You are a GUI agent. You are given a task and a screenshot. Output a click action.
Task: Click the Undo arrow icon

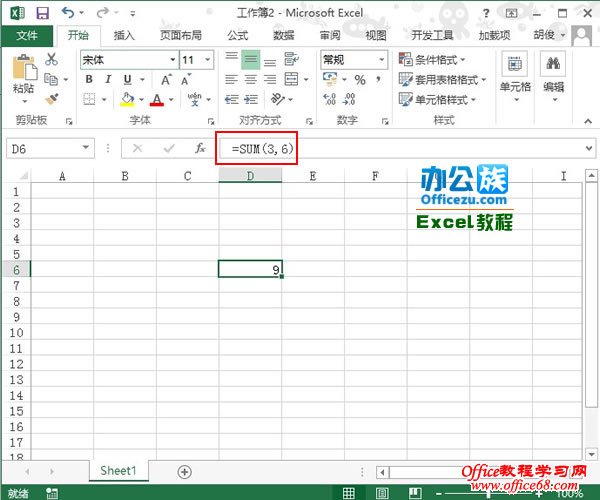point(67,12)
